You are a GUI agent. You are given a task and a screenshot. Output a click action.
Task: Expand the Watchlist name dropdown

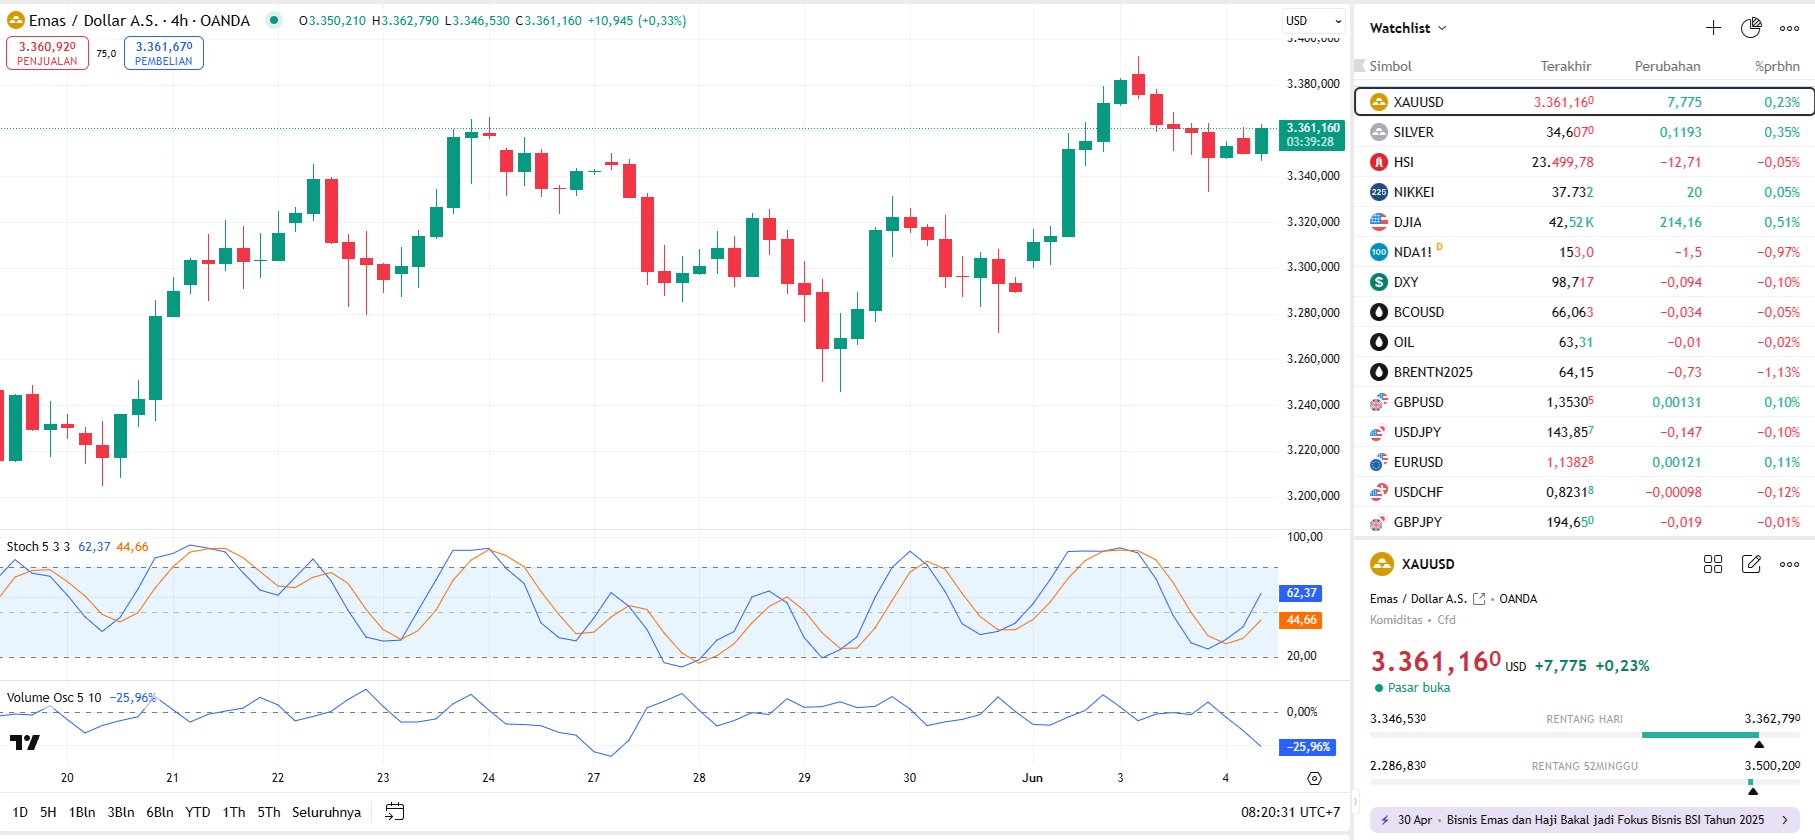pos(1408,28)
